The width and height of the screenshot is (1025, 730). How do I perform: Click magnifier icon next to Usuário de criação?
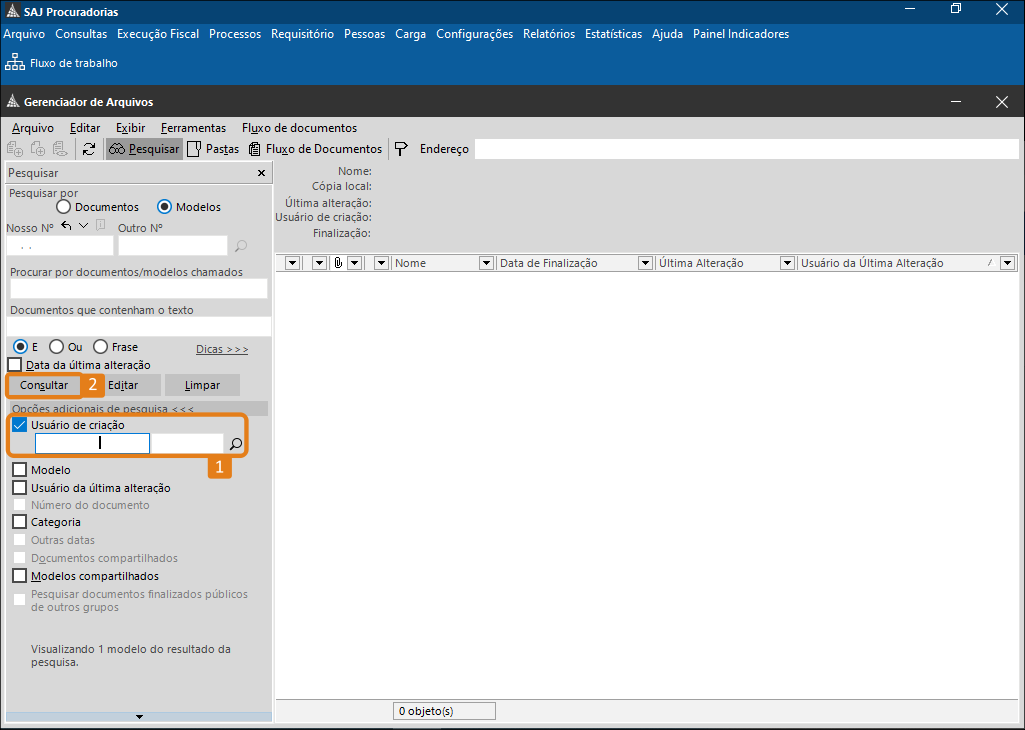point(236,443)
